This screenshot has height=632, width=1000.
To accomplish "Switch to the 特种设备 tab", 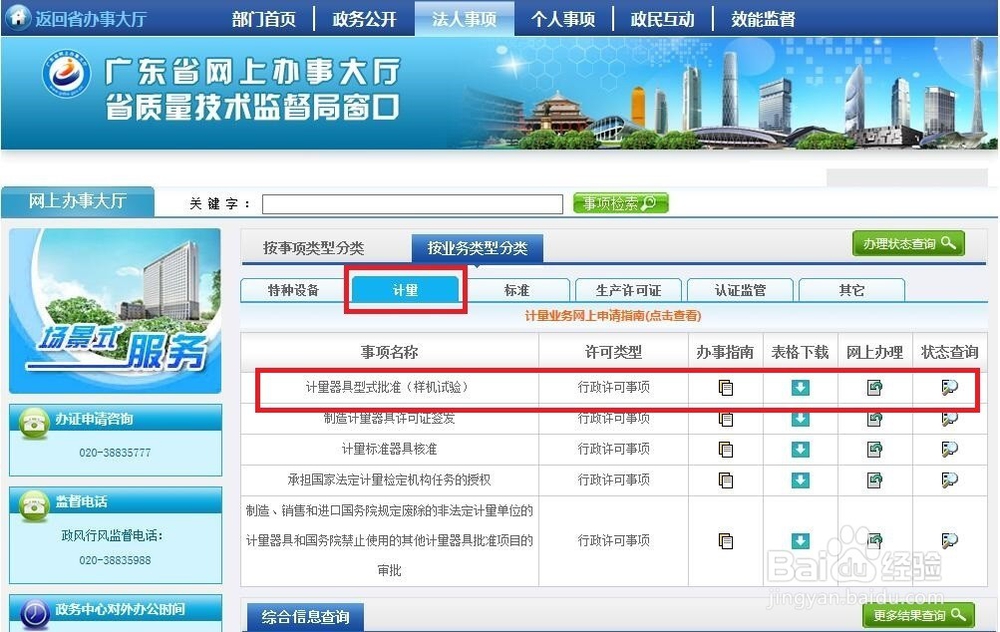I will (x=291, y=289).
